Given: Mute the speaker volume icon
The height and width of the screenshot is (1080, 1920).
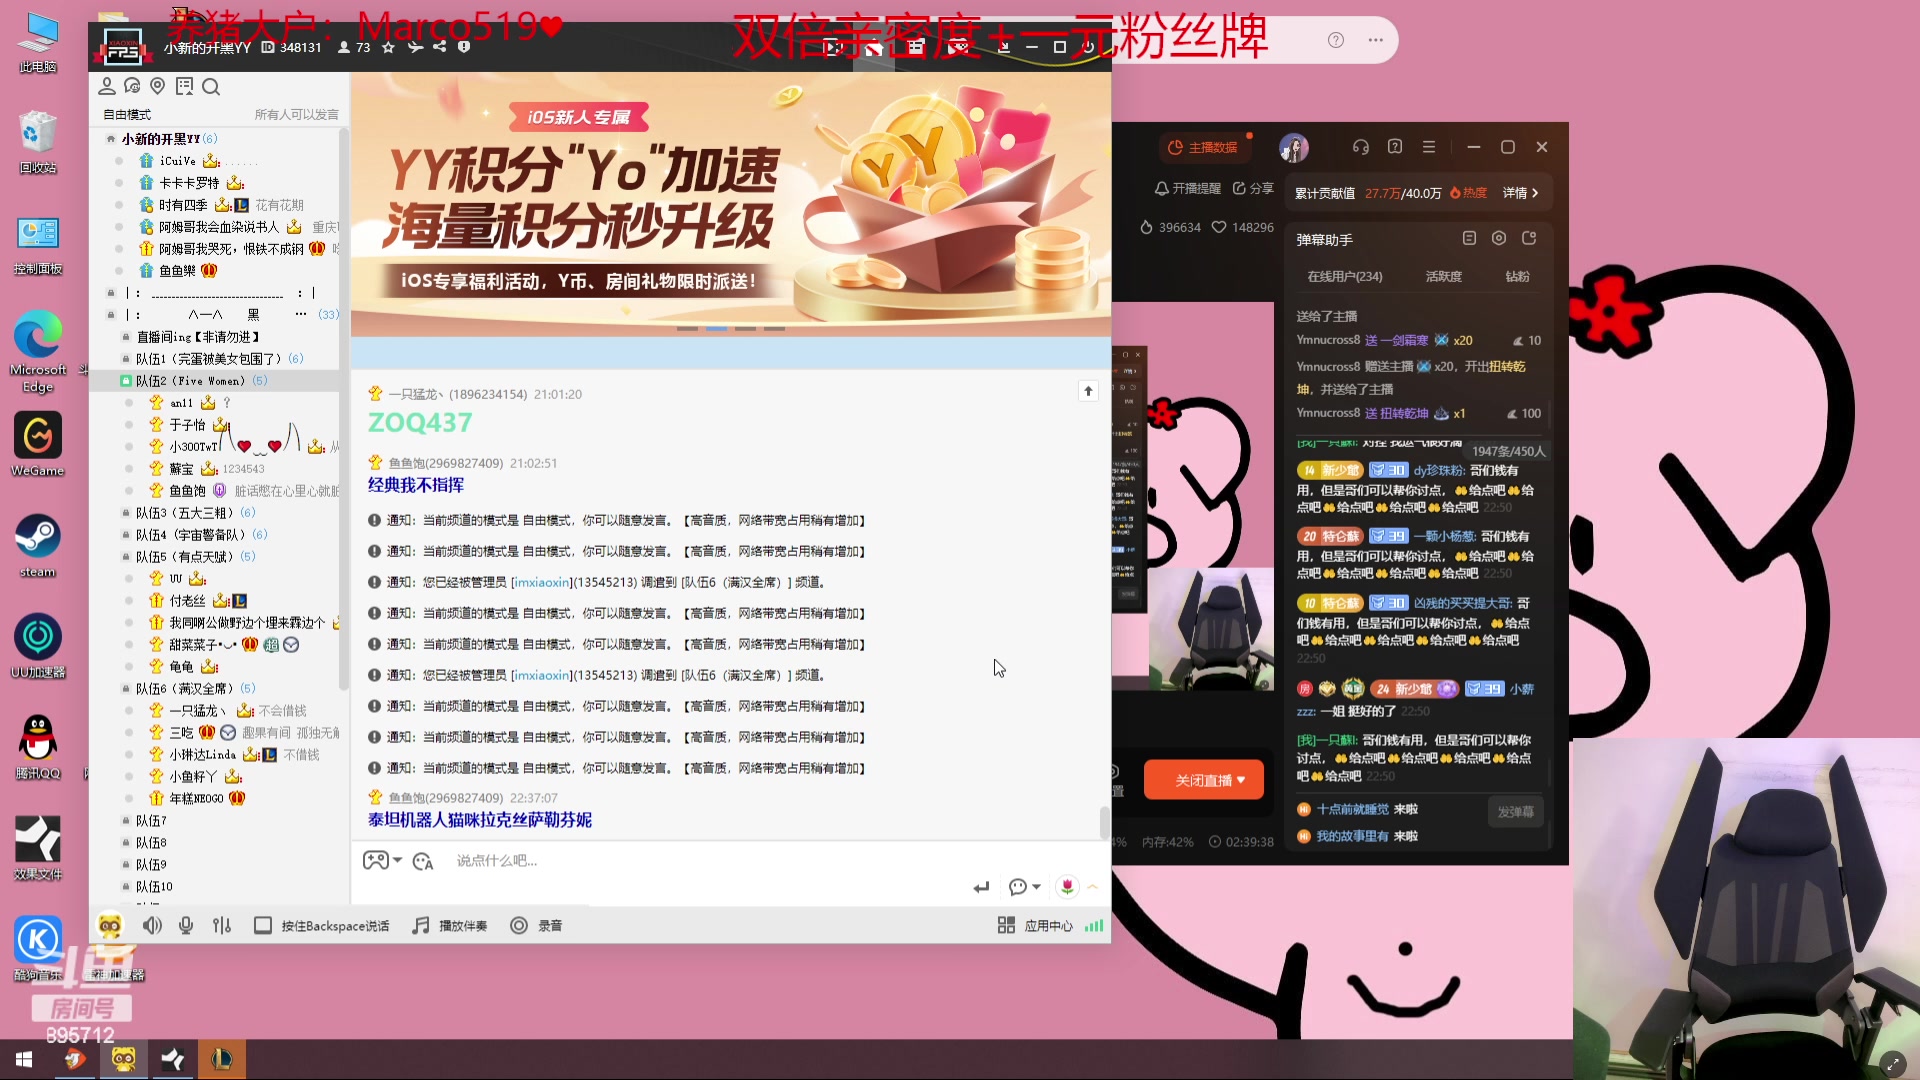Looking at the screenshot, I should coord(152,925).
